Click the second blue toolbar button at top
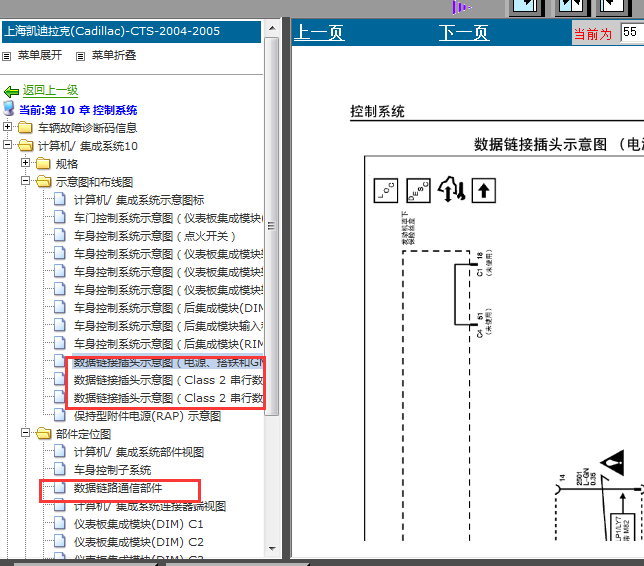 pos(572,7)
